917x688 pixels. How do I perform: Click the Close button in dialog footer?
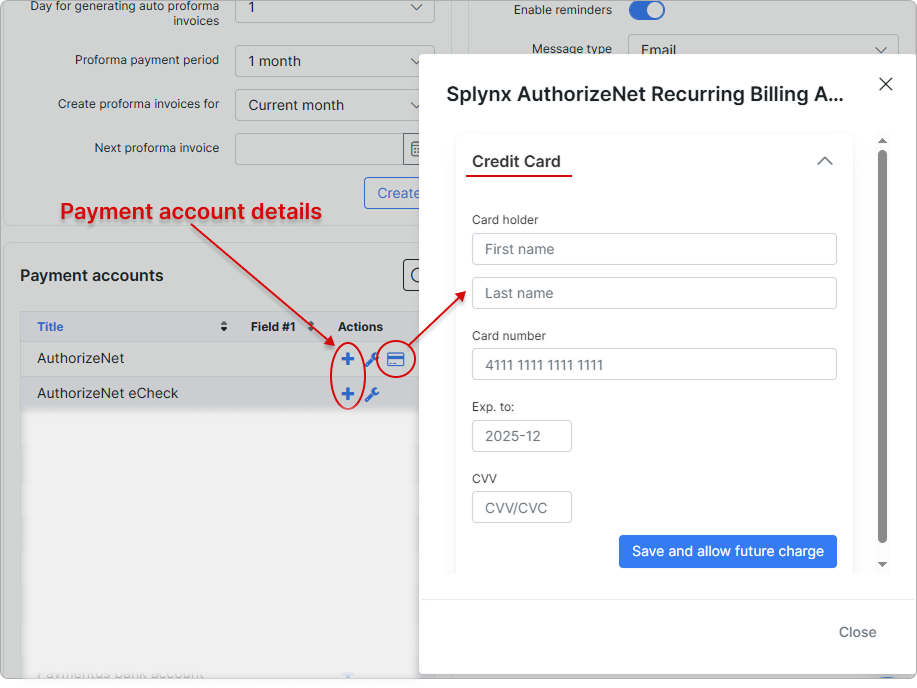point(857,632)
